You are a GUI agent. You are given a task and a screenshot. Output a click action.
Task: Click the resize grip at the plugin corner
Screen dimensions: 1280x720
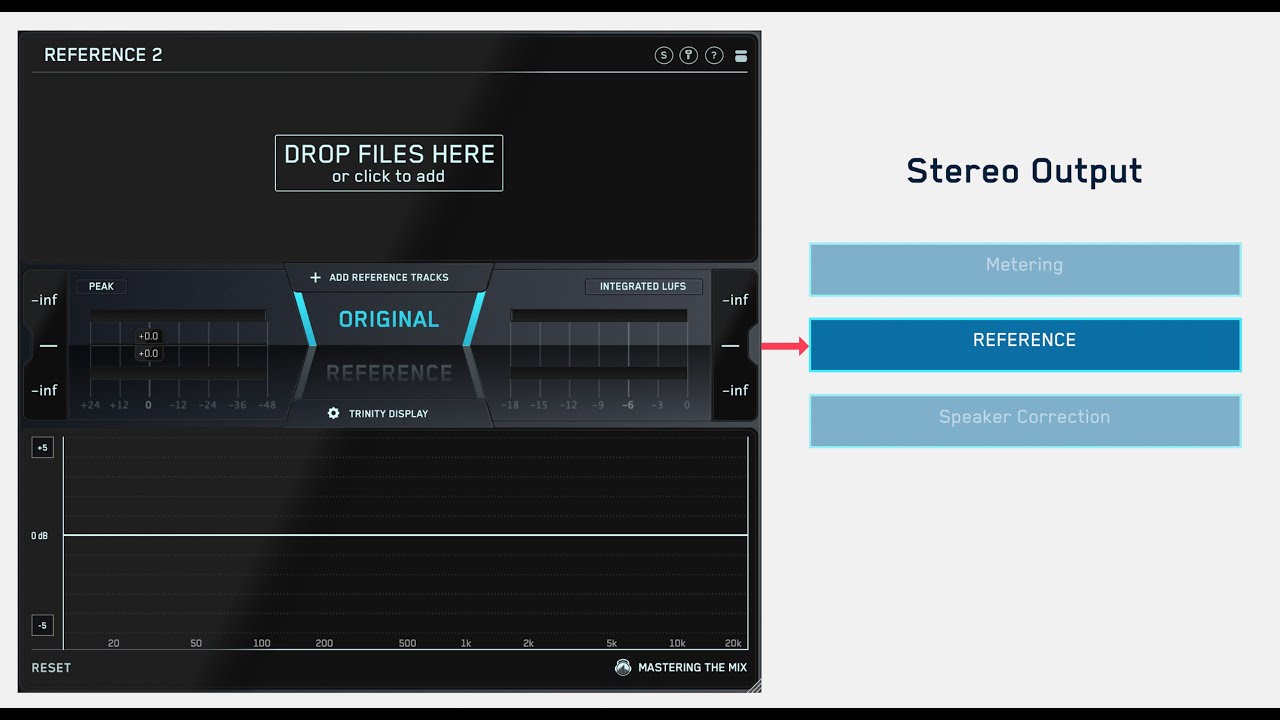coord(754,685)
